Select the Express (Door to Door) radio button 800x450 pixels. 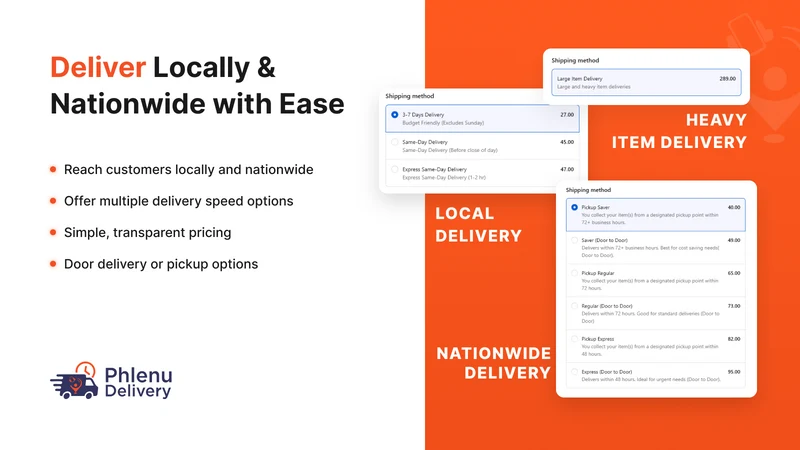(x=574, y=372)
